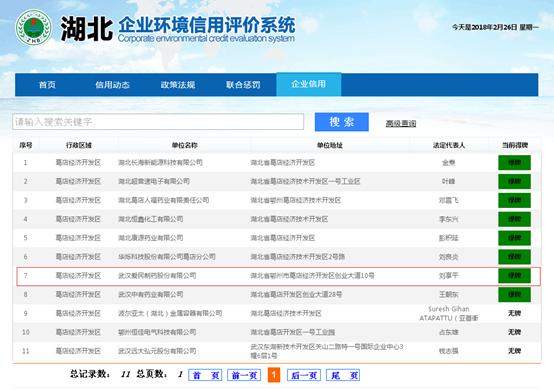
Task: Select the orange page 1 button
Action: [x=274, y=375]
